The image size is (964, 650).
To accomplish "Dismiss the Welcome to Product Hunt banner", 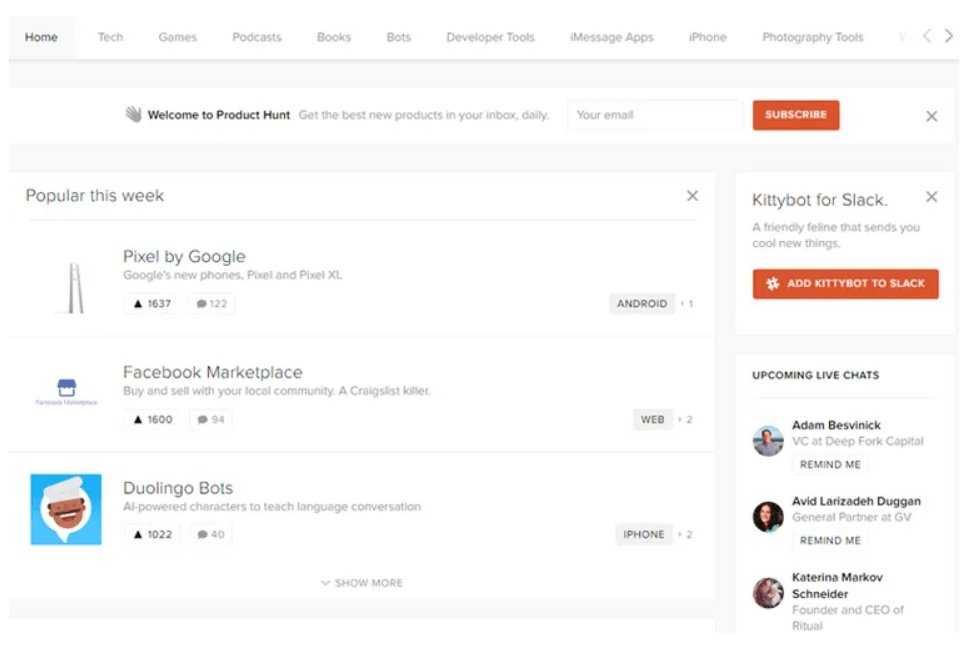I will click(930, 115).
